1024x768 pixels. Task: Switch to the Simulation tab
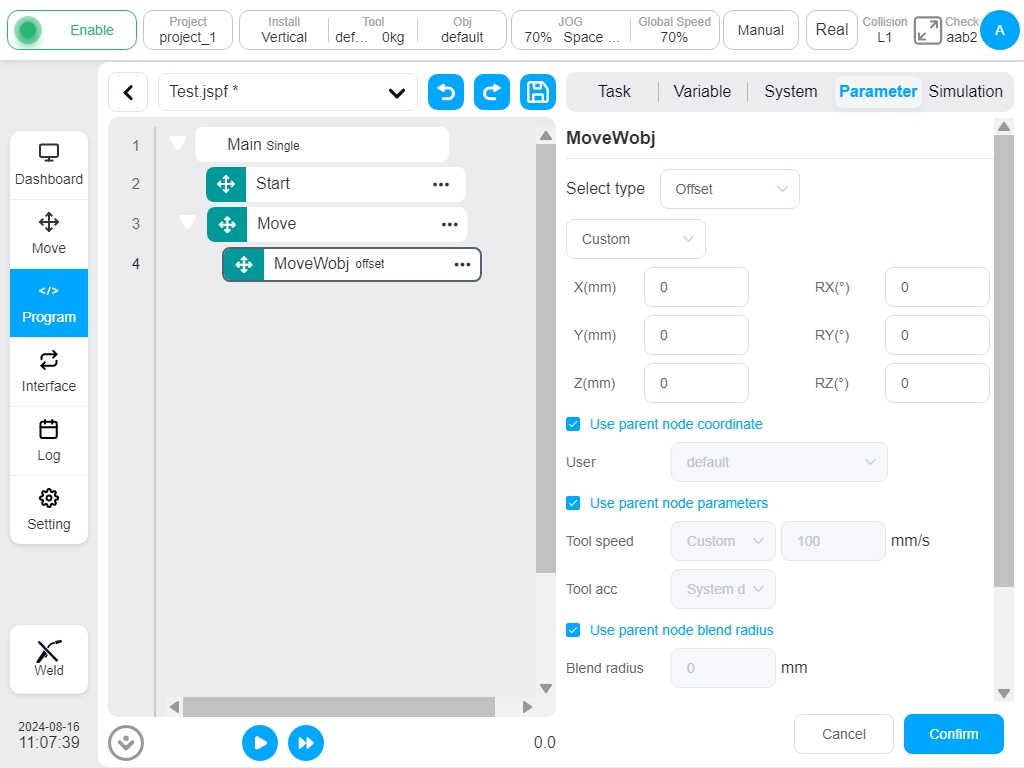965,91
